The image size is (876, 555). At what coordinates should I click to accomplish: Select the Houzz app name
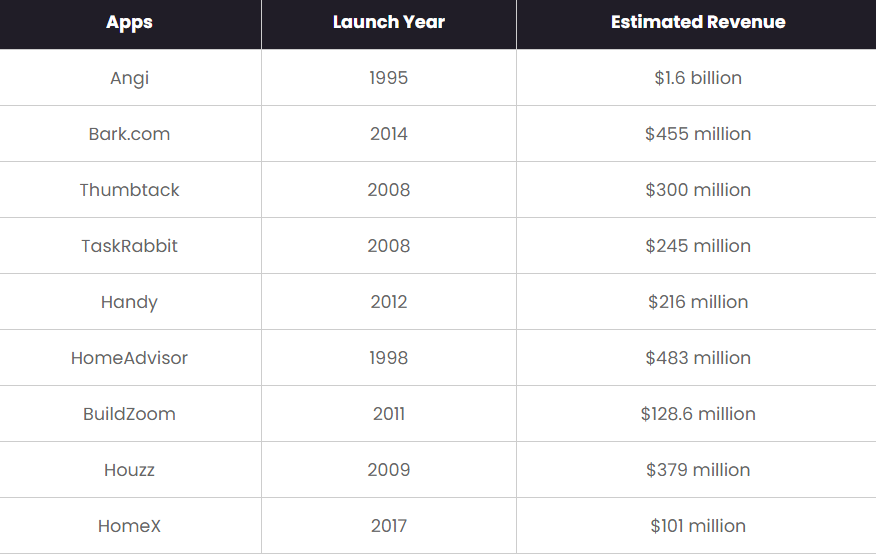129,469
